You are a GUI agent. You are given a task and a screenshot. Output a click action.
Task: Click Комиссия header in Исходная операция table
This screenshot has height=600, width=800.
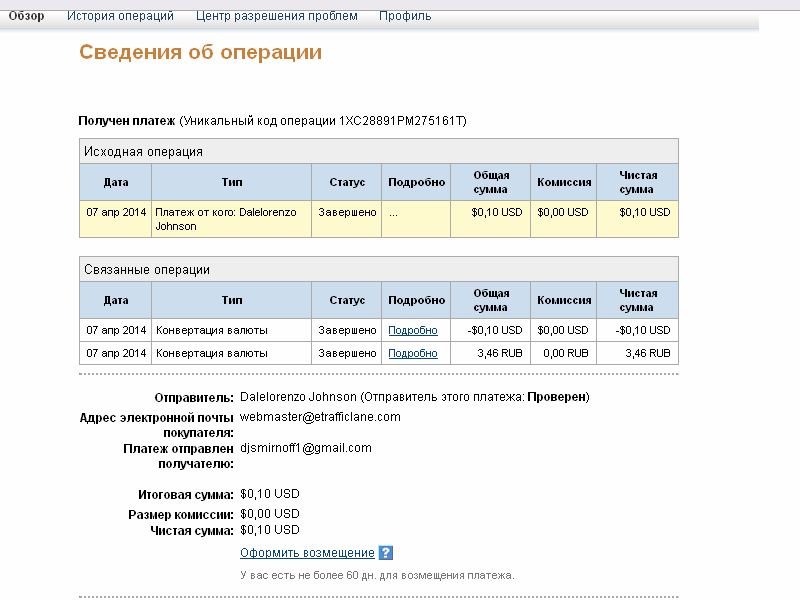[564, 182]
